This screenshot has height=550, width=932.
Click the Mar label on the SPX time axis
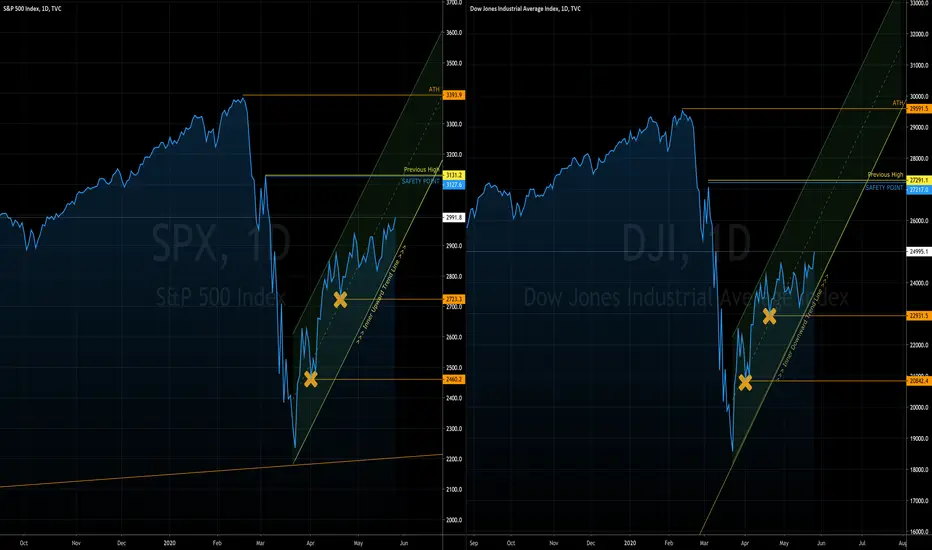pyautogui.click(x=260, y=543)
